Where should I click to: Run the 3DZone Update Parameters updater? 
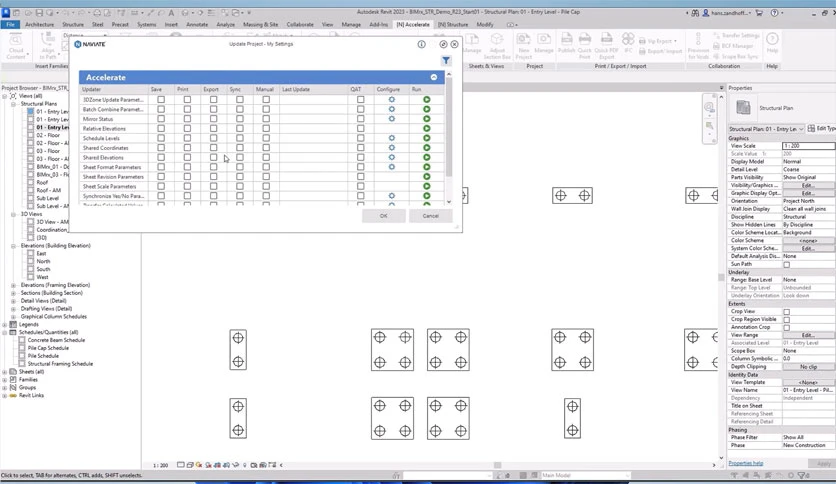coord(427,100)
